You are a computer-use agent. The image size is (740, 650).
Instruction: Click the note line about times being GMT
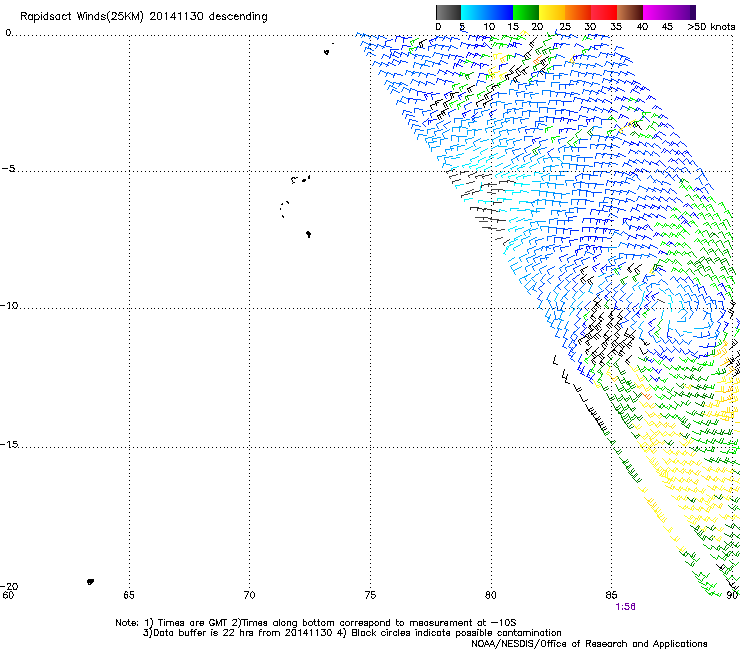(316, 623)
